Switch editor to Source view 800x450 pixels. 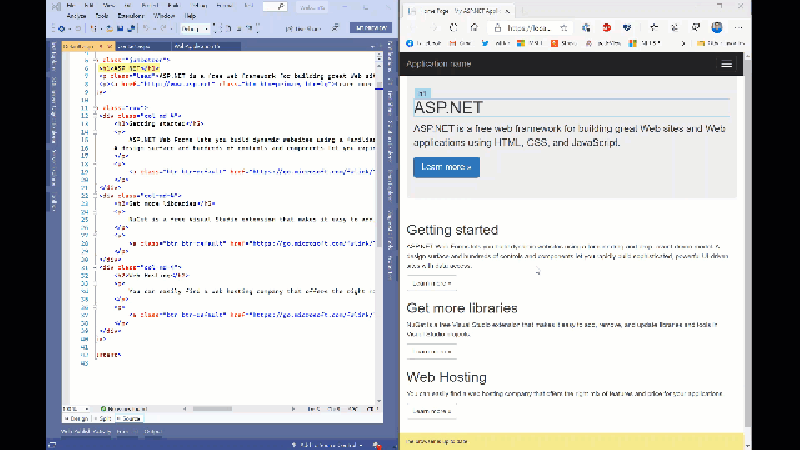129,418
